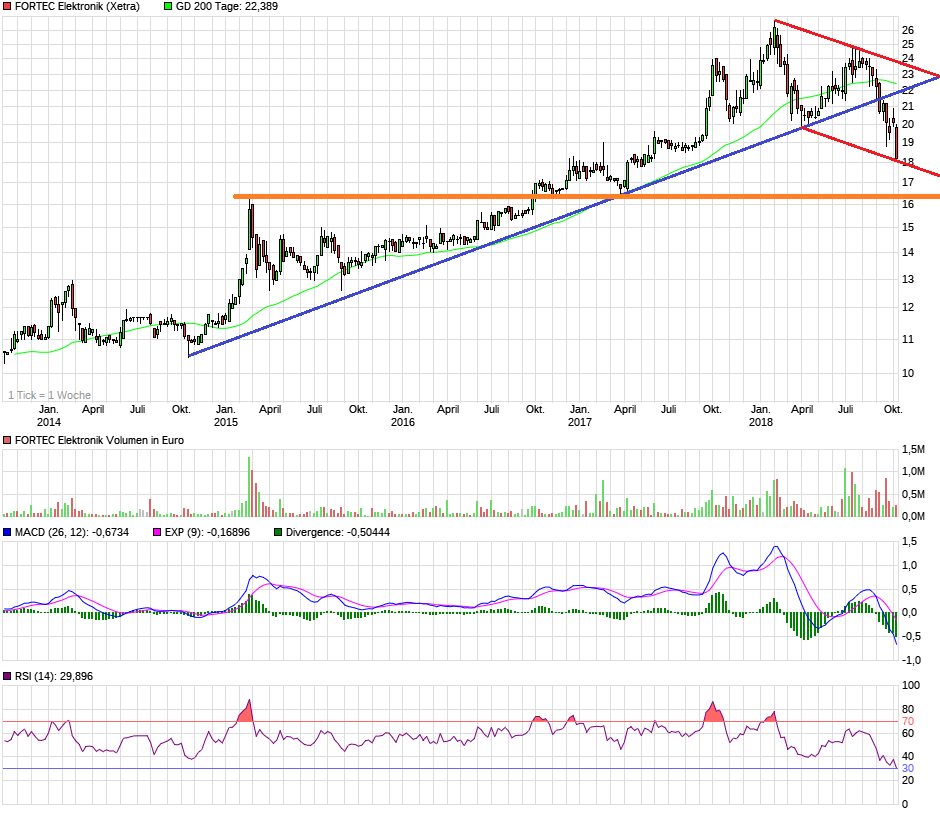Image resolution: width=940 pixels, height=814 pixels.
Task: Toggle the volume histogram visibility
Action: pos(8,438)
